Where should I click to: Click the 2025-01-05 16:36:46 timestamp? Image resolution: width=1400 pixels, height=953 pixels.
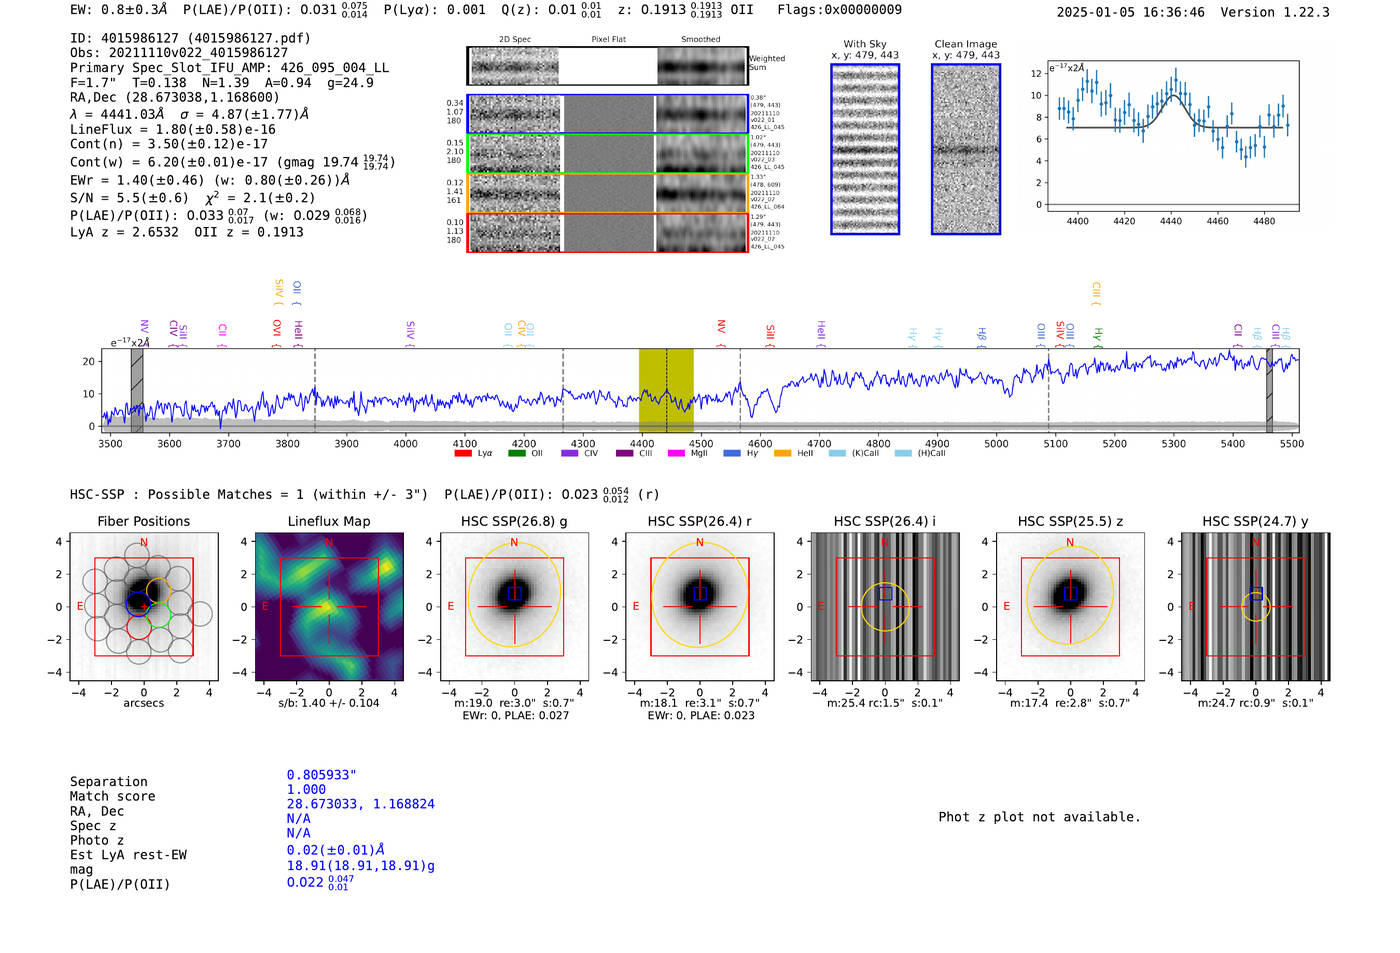point(1131,12)
